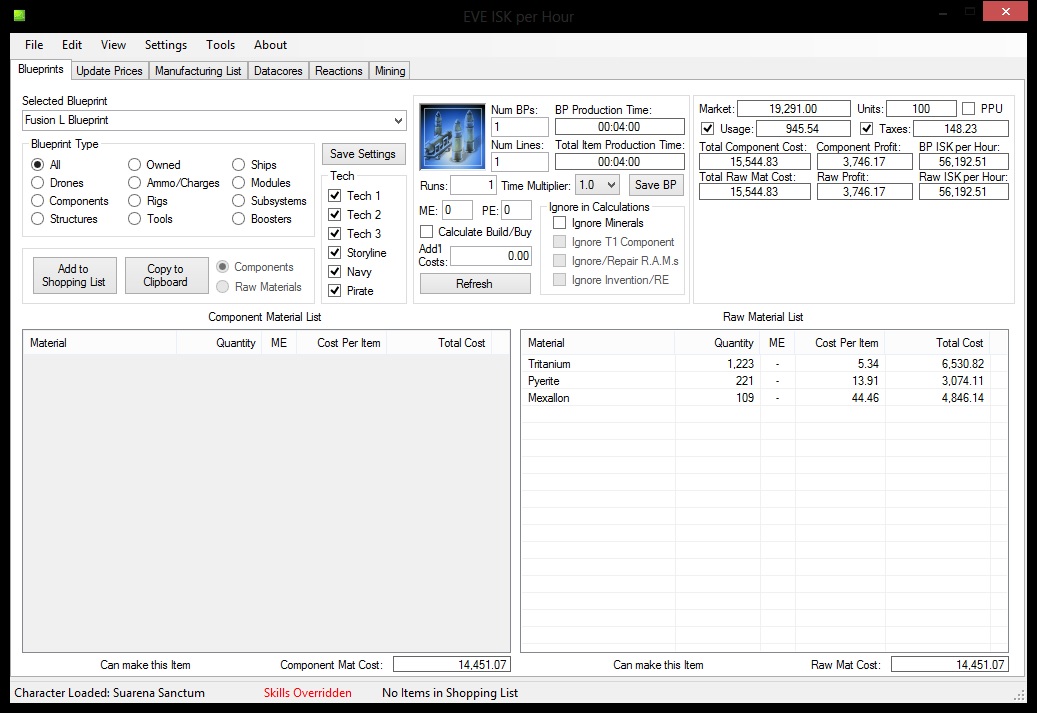Toggle the Taxes checkbox
Image resolution: width=1037 pixels, height=713 pixels.
[866, 128]
